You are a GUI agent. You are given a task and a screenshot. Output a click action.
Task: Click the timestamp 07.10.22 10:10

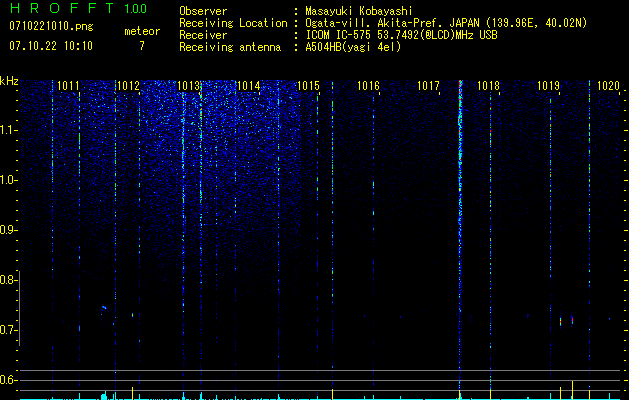point(51,45)
